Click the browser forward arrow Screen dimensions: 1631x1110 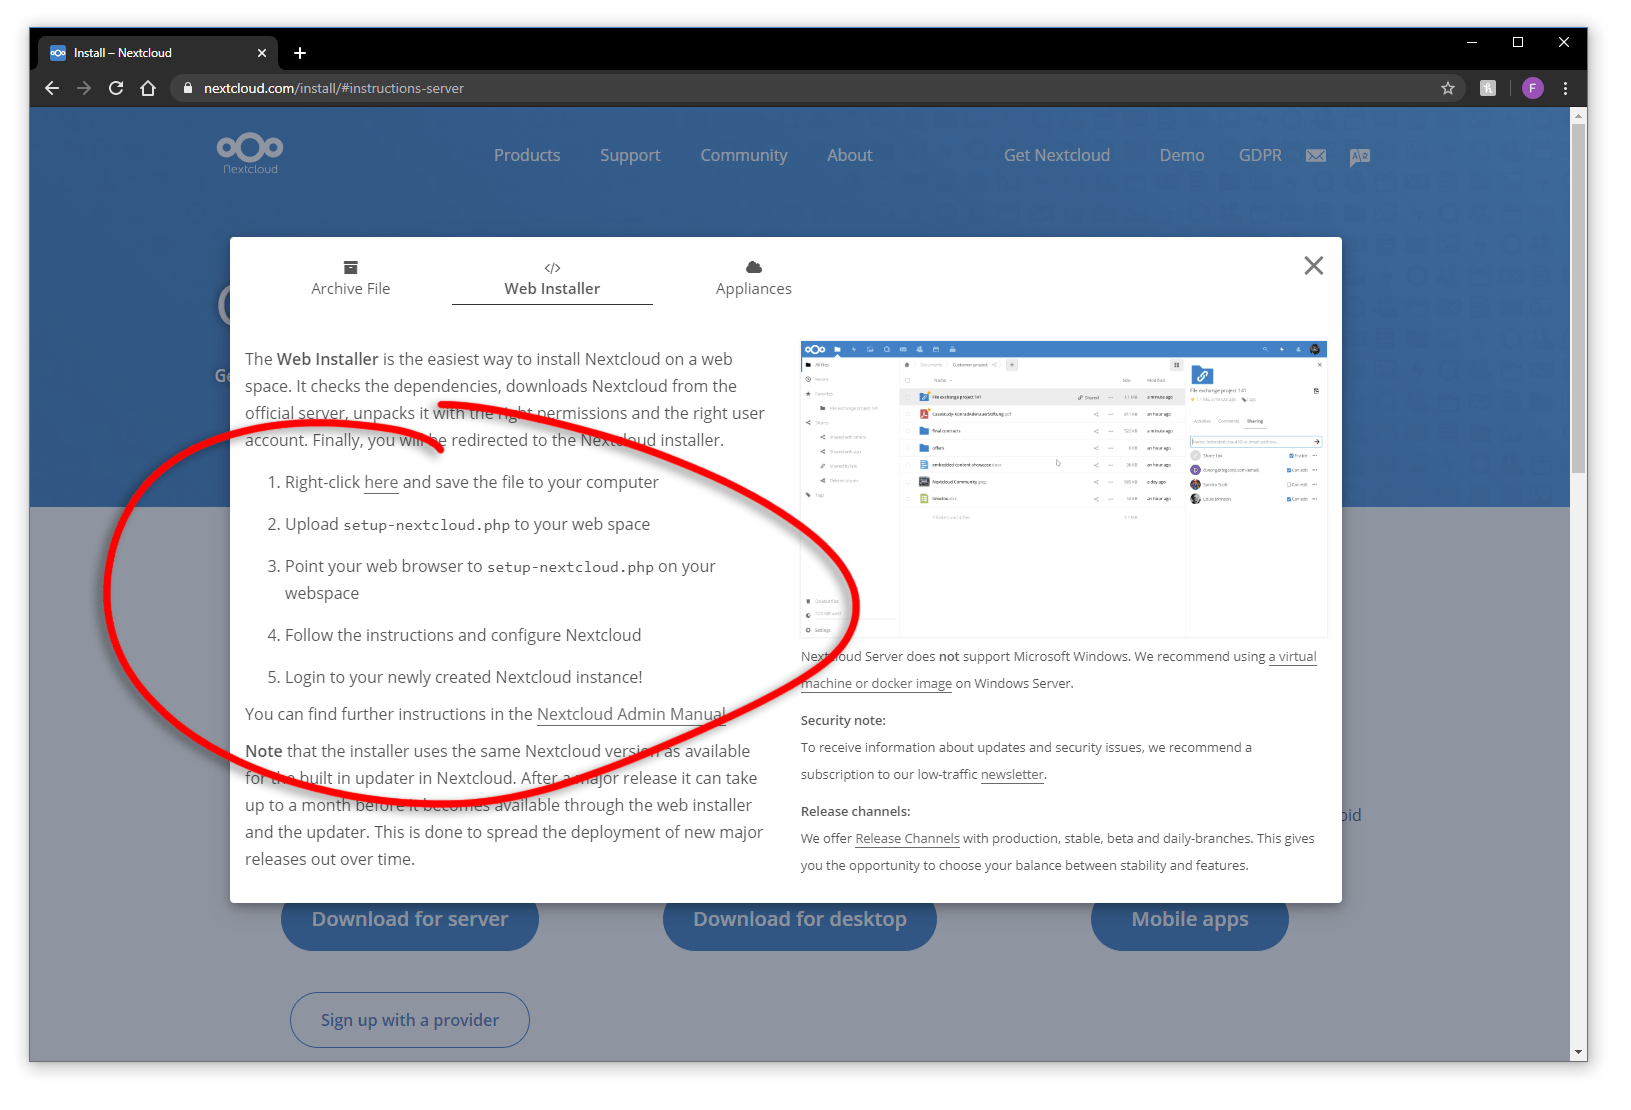click(84, 88)
